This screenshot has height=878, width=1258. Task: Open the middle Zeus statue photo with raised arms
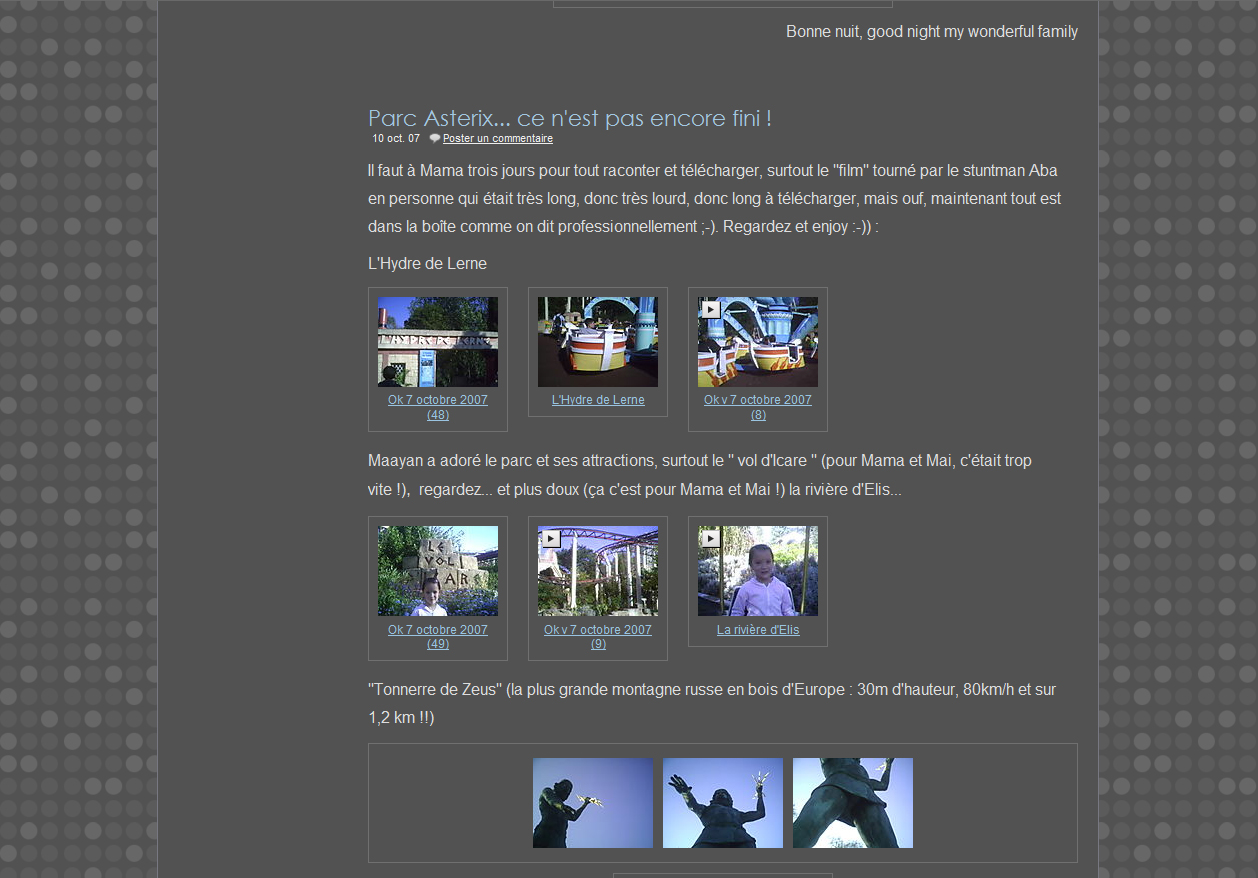pyautogui.click(x=722, y=803)
